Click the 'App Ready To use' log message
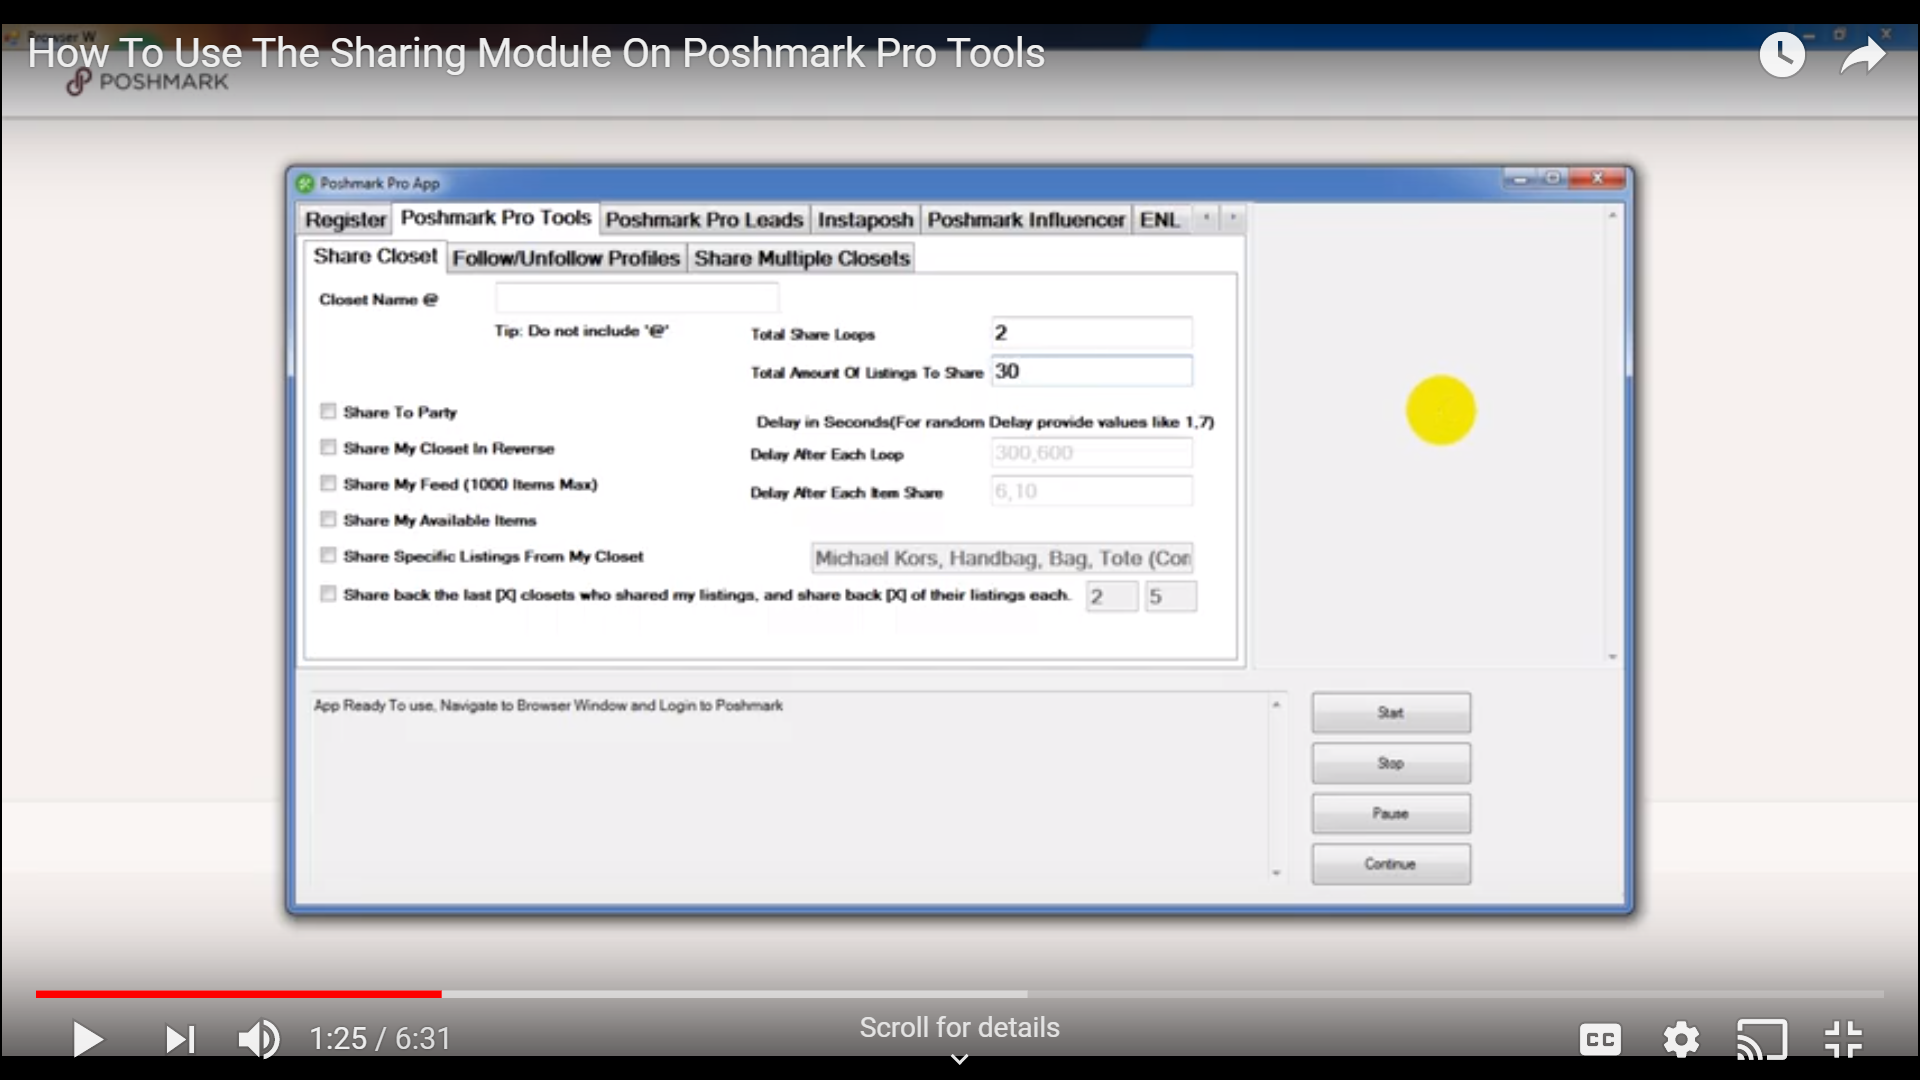 point(548,705)
